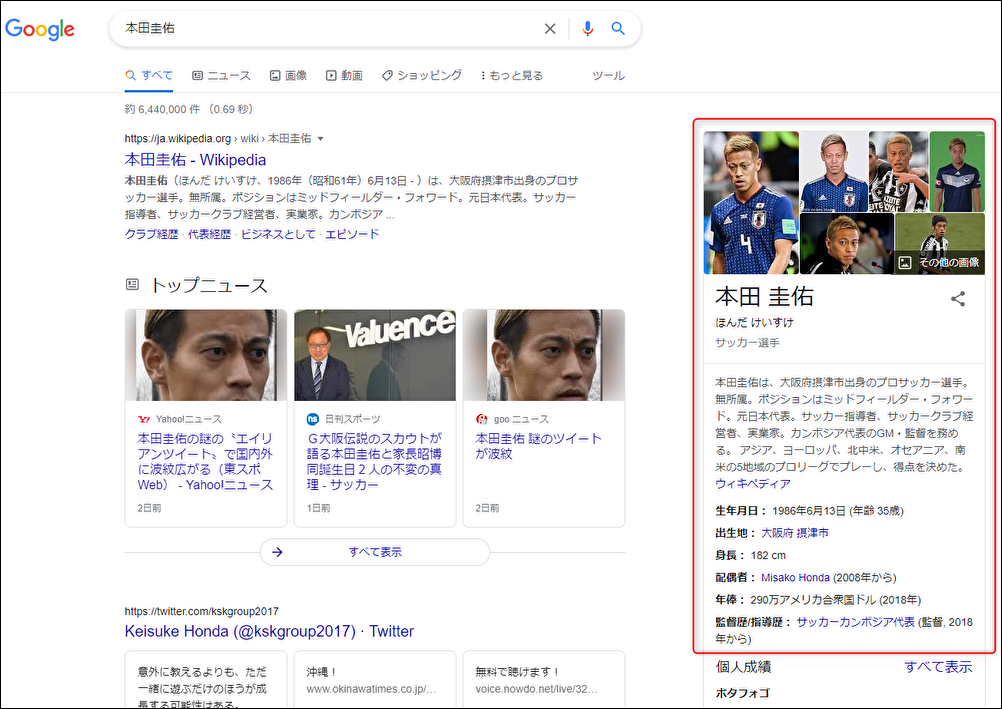Screen dimensions: 1002x709
Task: Open the 謎のツイートが波紋 article
Action: 539,446
